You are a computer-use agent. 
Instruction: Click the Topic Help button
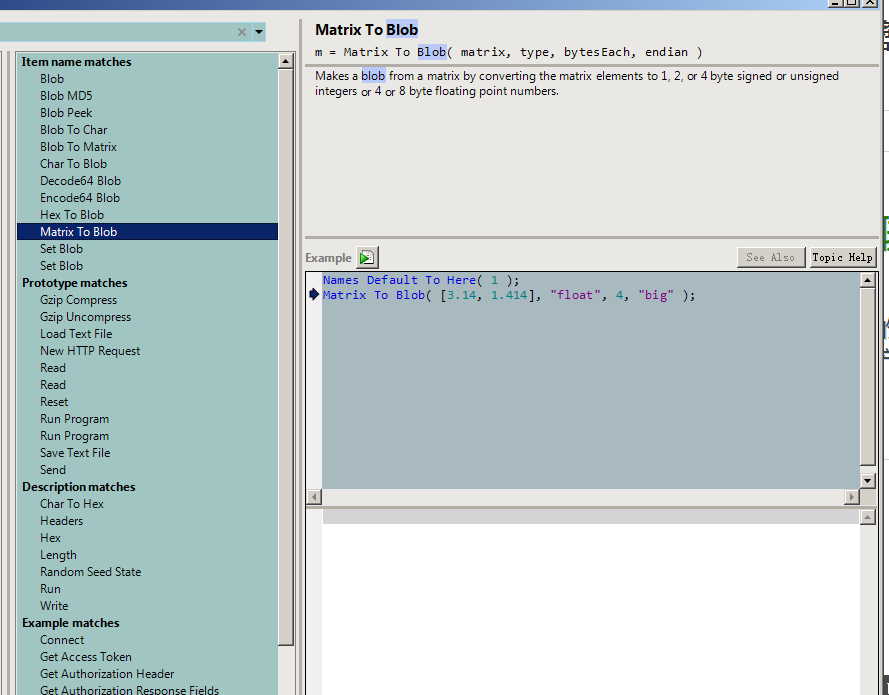coord(842,258)
